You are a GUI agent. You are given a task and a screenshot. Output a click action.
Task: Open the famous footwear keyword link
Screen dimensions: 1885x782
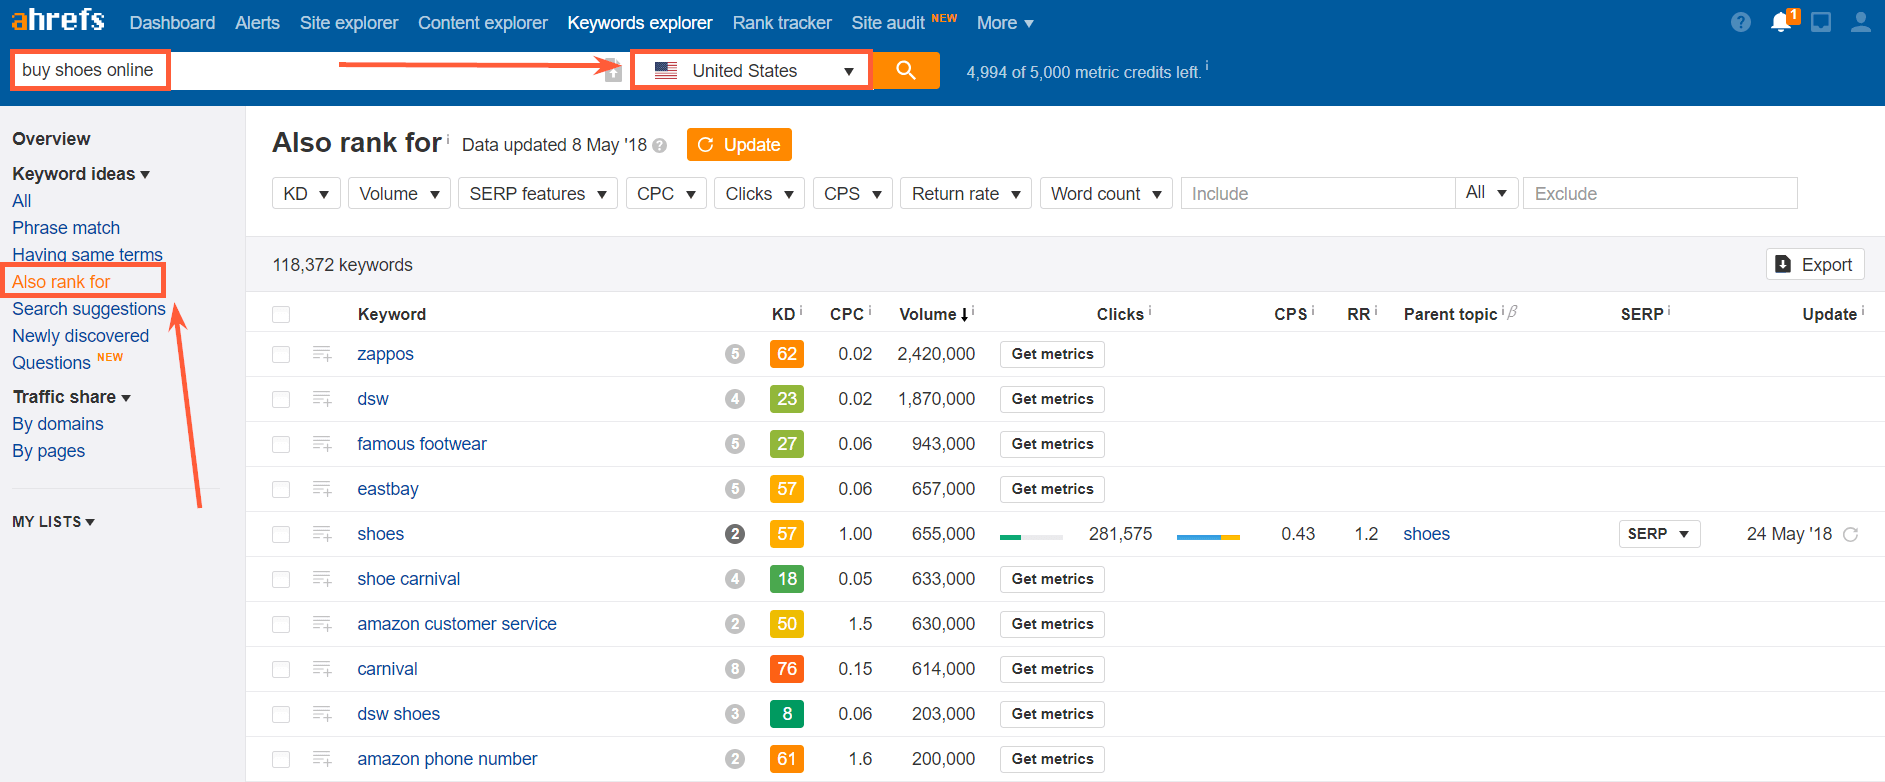pyautogui.click(x=422, y=444)
